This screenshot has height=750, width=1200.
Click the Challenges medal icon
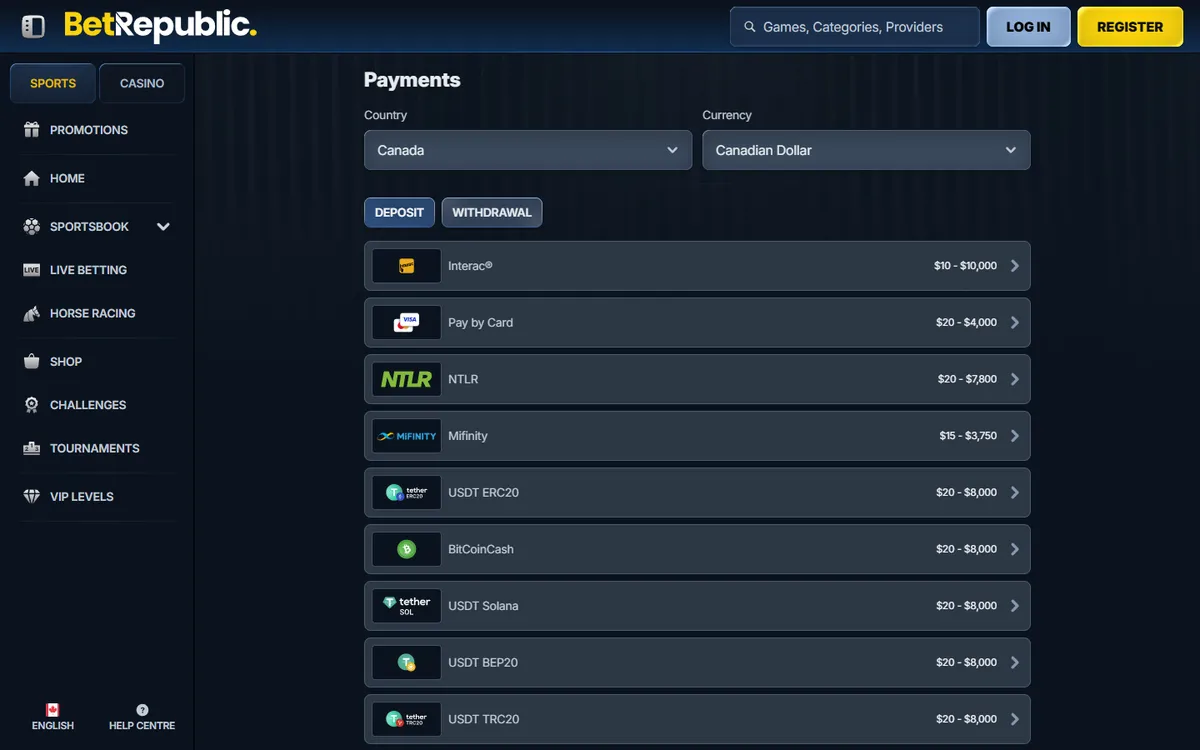[x=32, y=405]
